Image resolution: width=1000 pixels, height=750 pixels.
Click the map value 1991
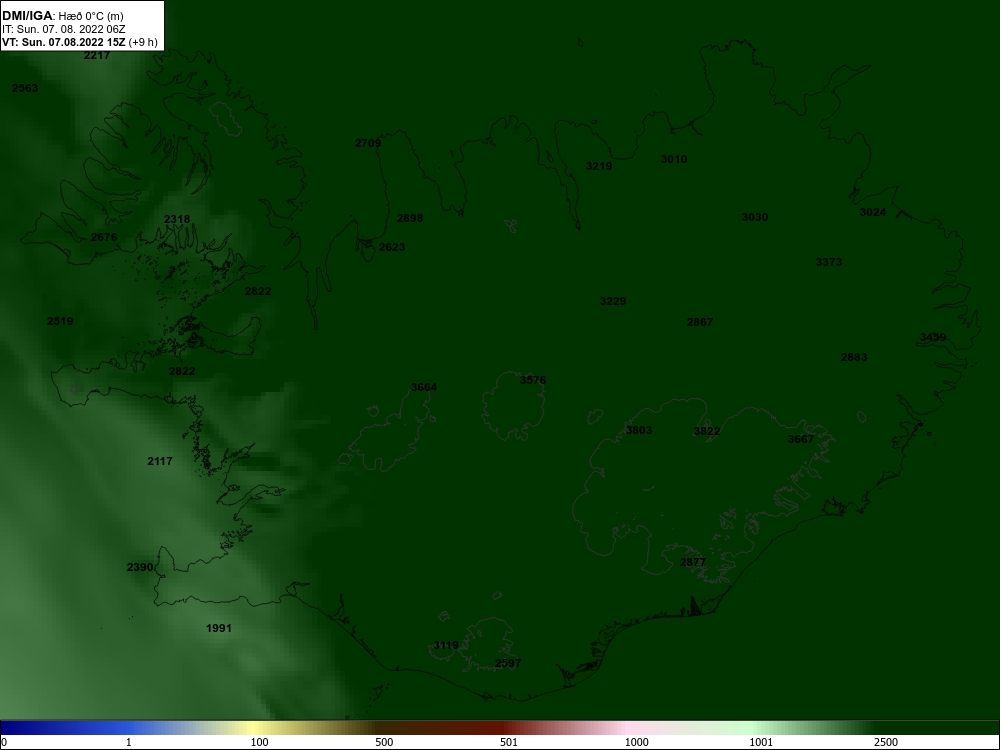pyautogui.click(x=219, y=629)
